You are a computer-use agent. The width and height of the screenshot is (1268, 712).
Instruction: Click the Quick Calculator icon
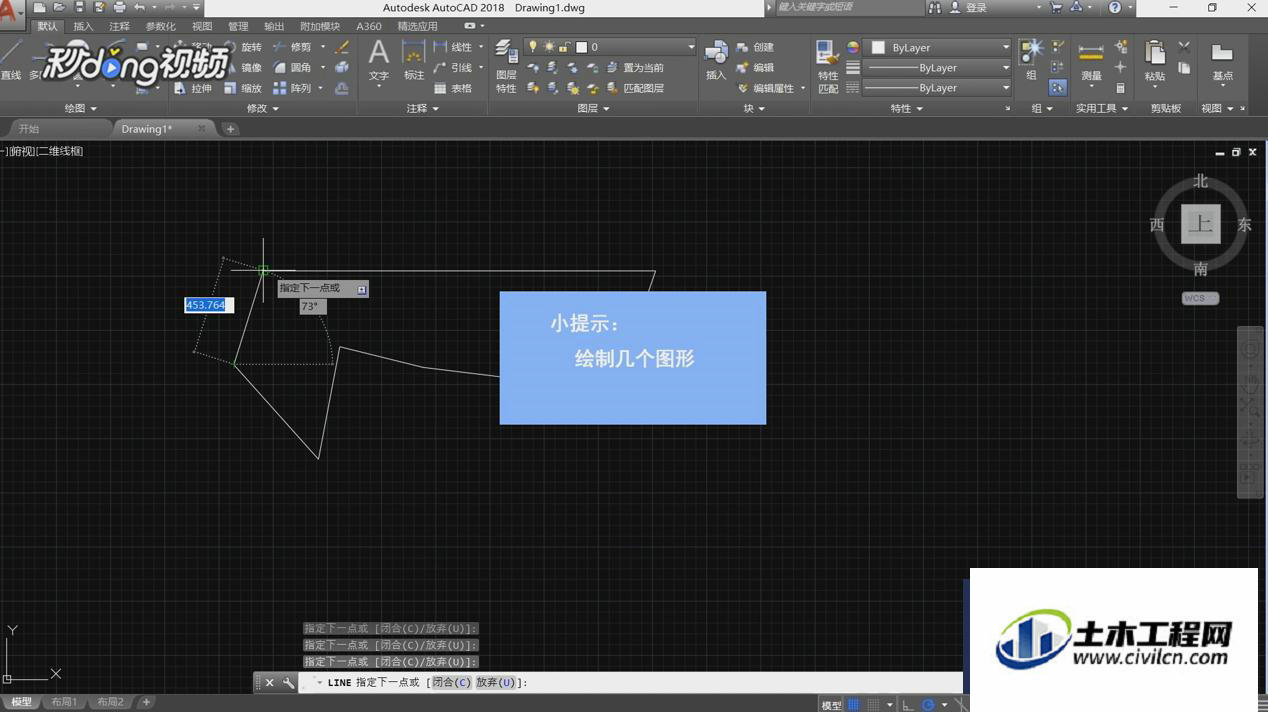click(x=1121, y=88)
